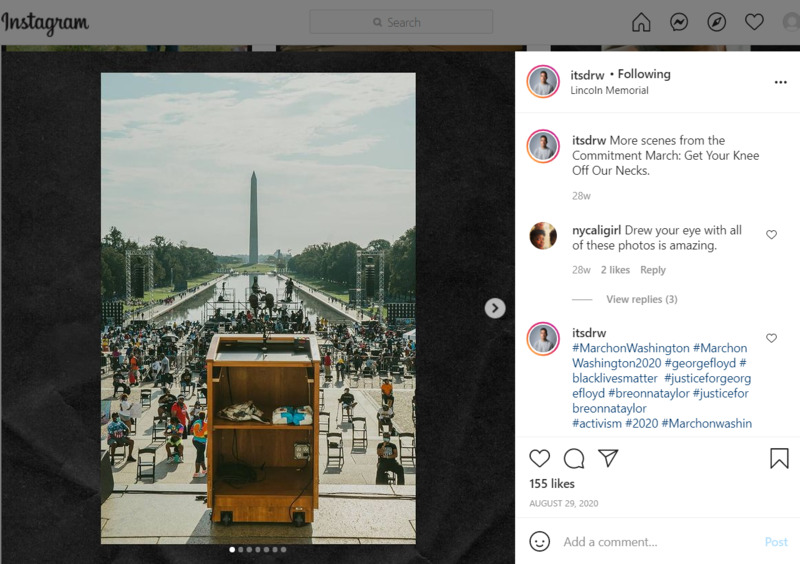This screenshot has width=800, height=564.
Task: Click the Following status button
Action: tap(643, 74)
